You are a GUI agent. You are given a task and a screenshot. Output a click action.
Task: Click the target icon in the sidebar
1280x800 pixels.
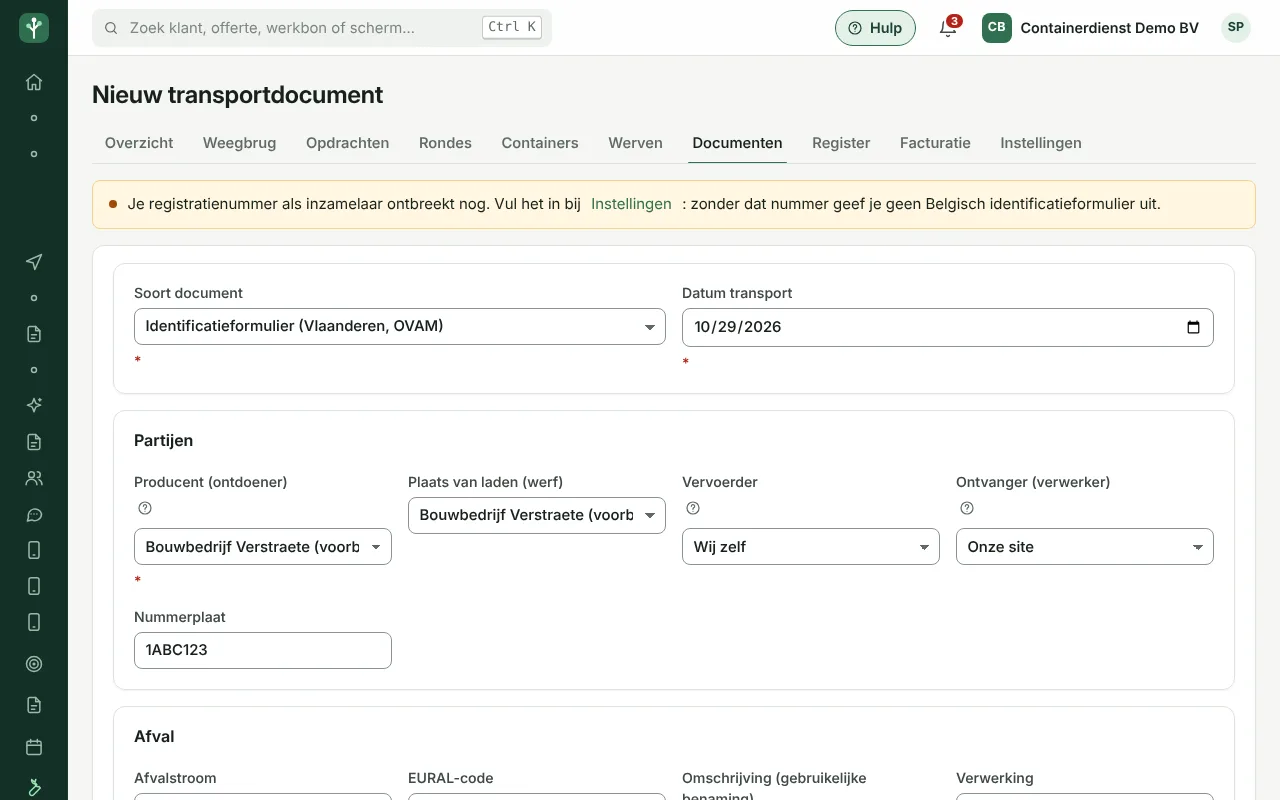pyautogui.click(x=34, y=663)
